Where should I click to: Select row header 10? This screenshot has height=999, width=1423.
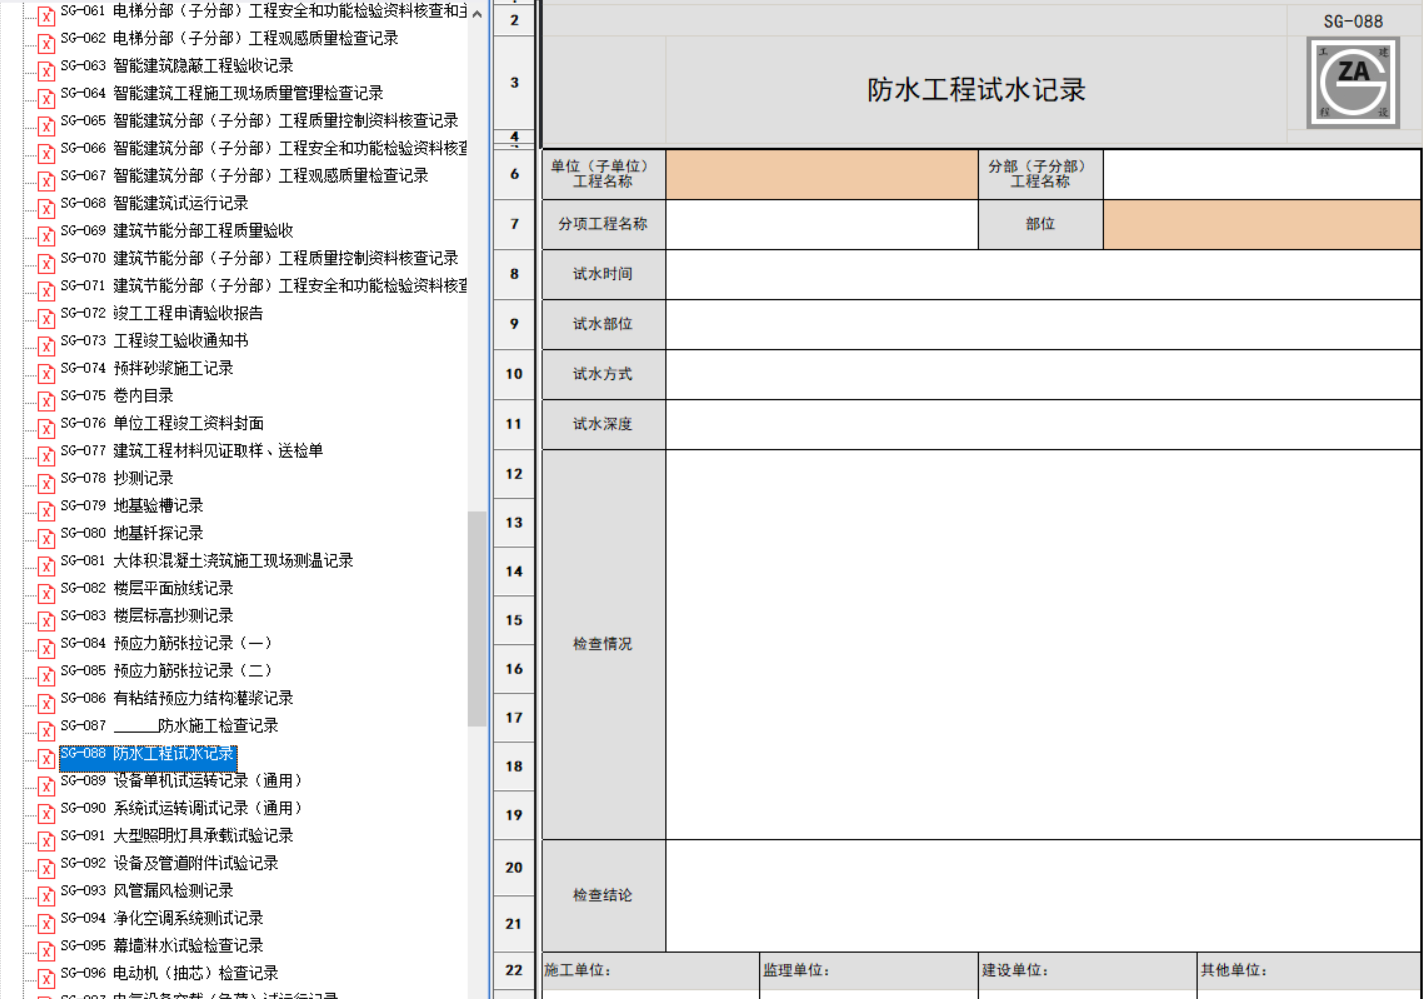pyautogui.click(x=514, y=374)
